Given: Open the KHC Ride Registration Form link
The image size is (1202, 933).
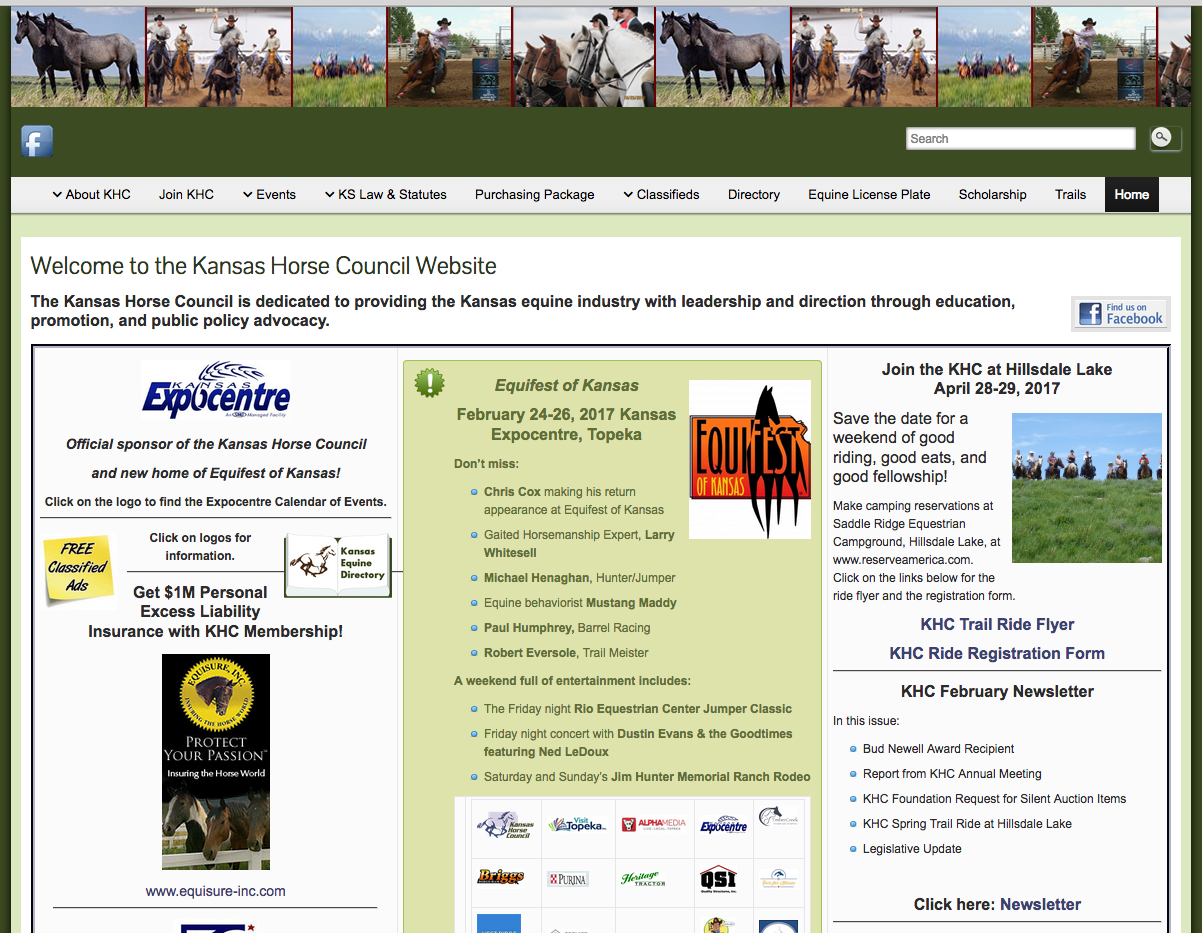Looking at the screenshot, I should [x=997, y=654].
